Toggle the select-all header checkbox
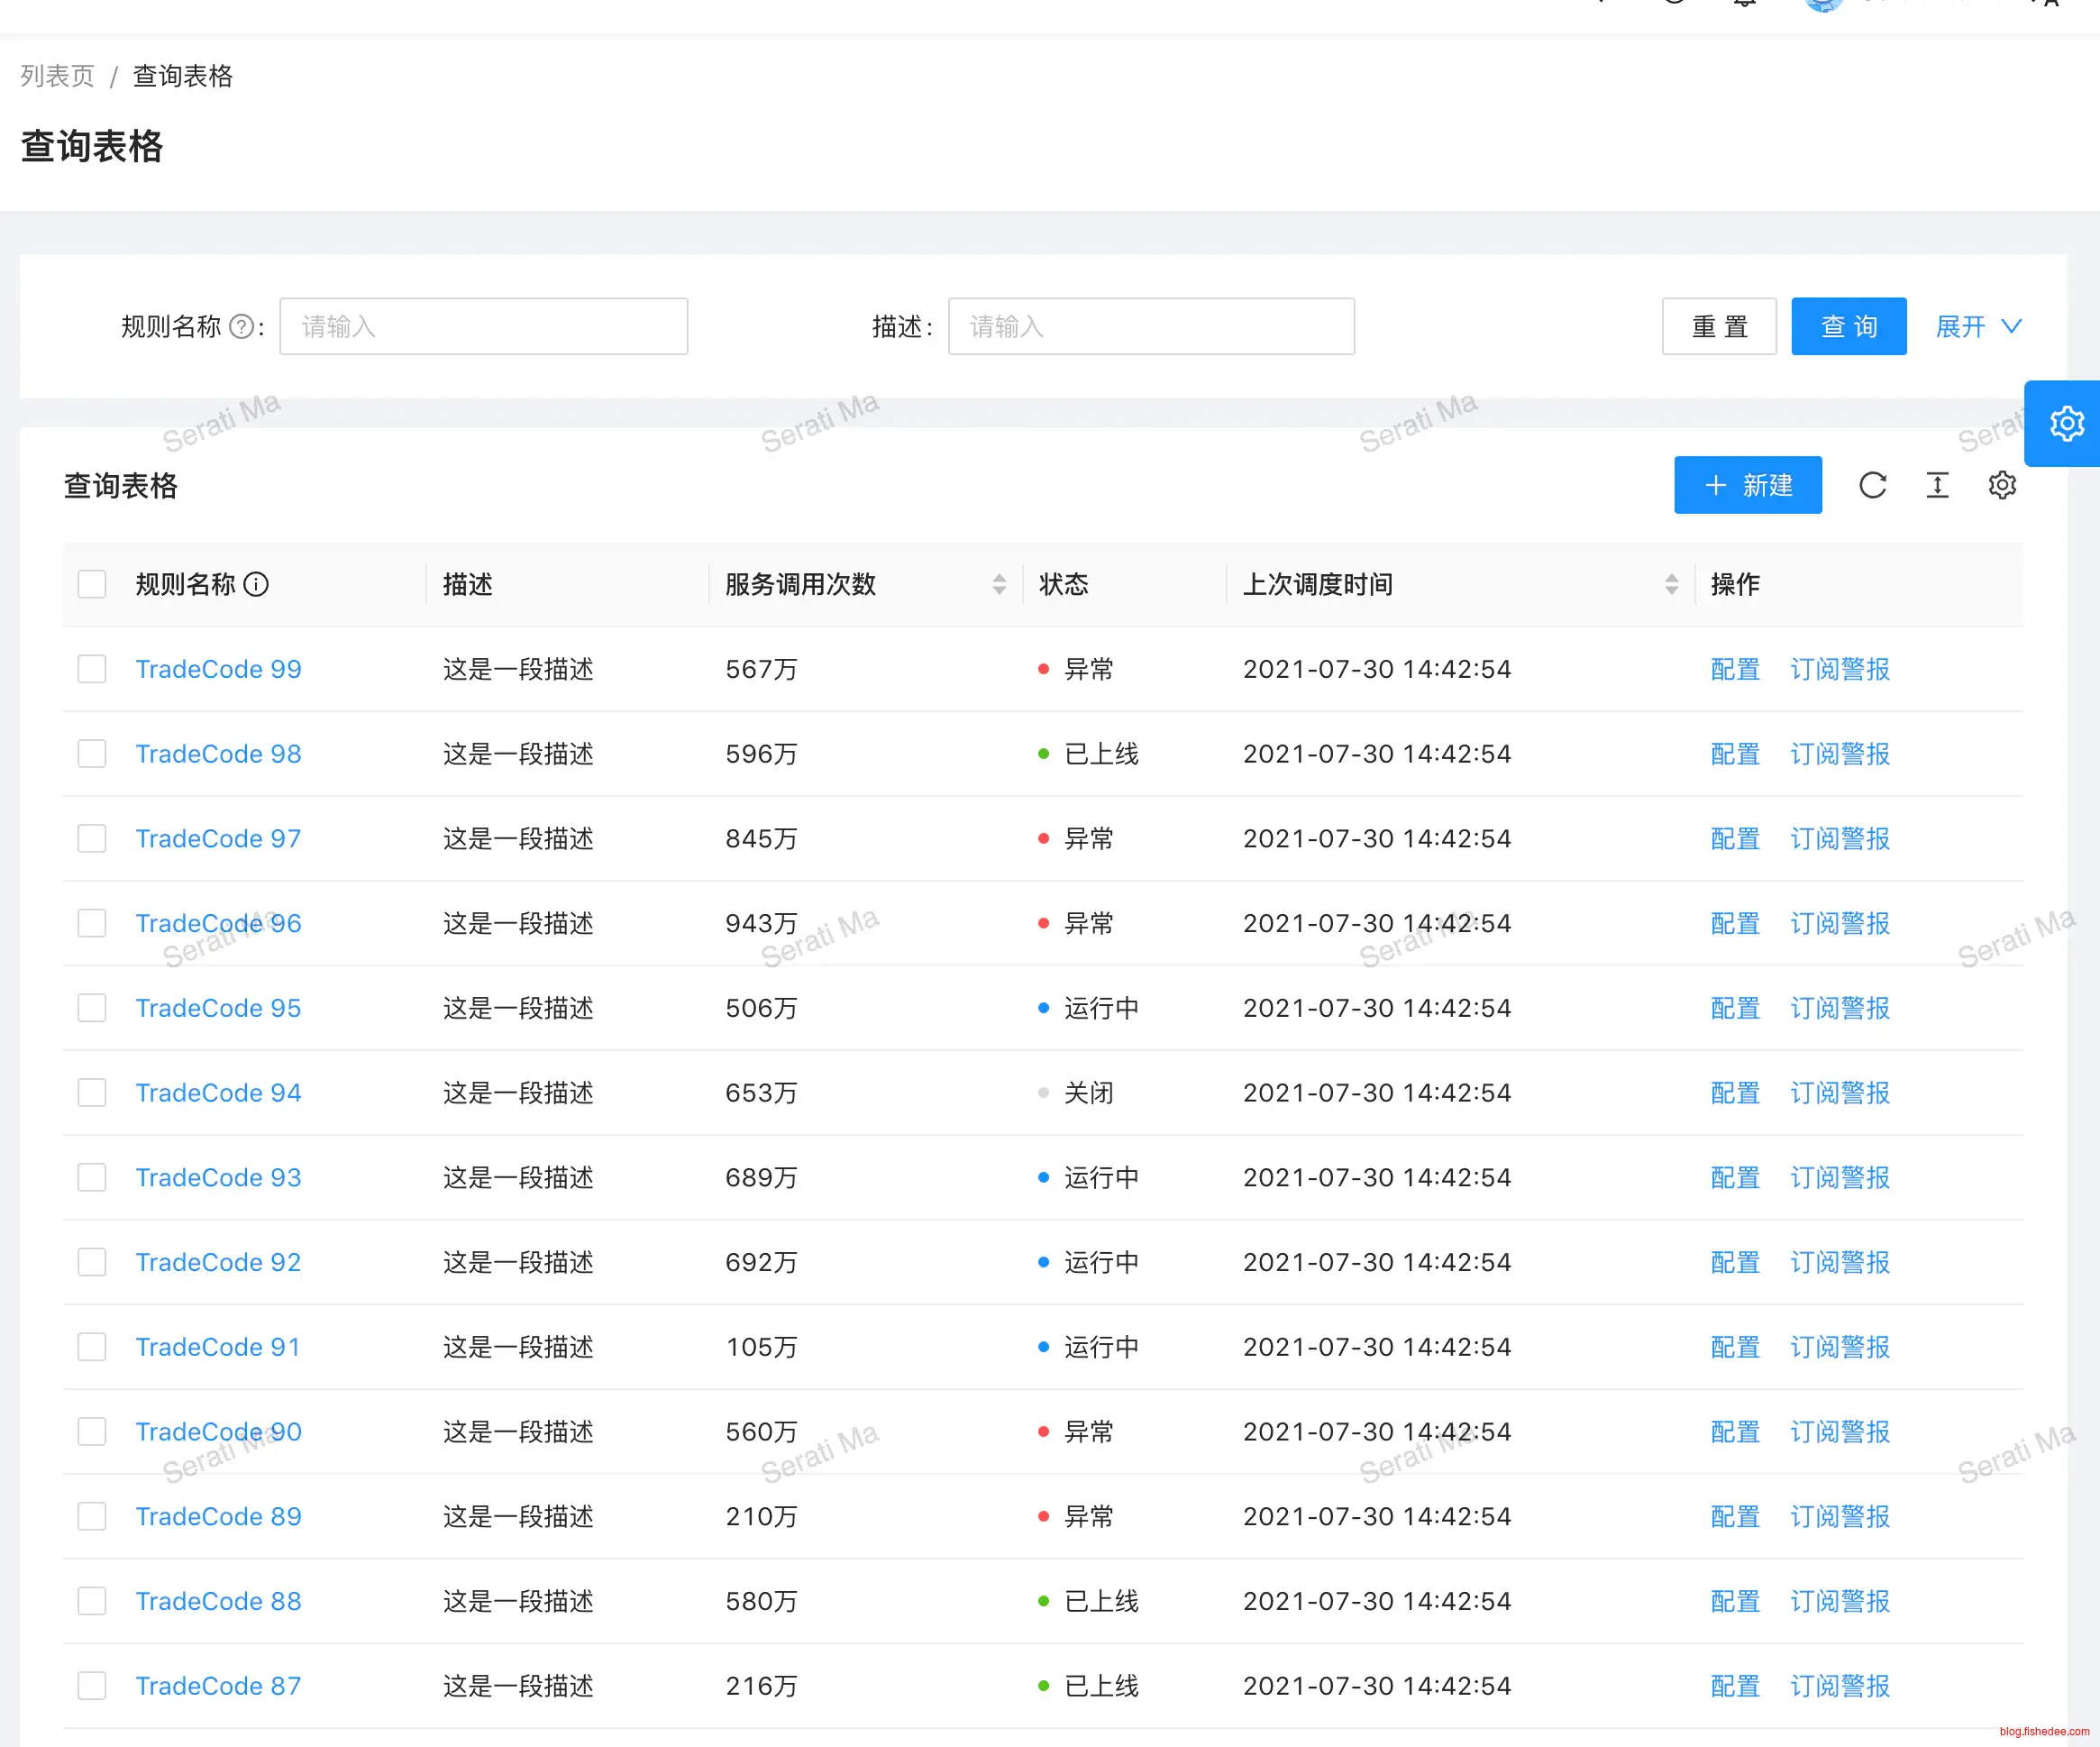This screenshot has height=1747, width=2100. (x=92, y=584)
